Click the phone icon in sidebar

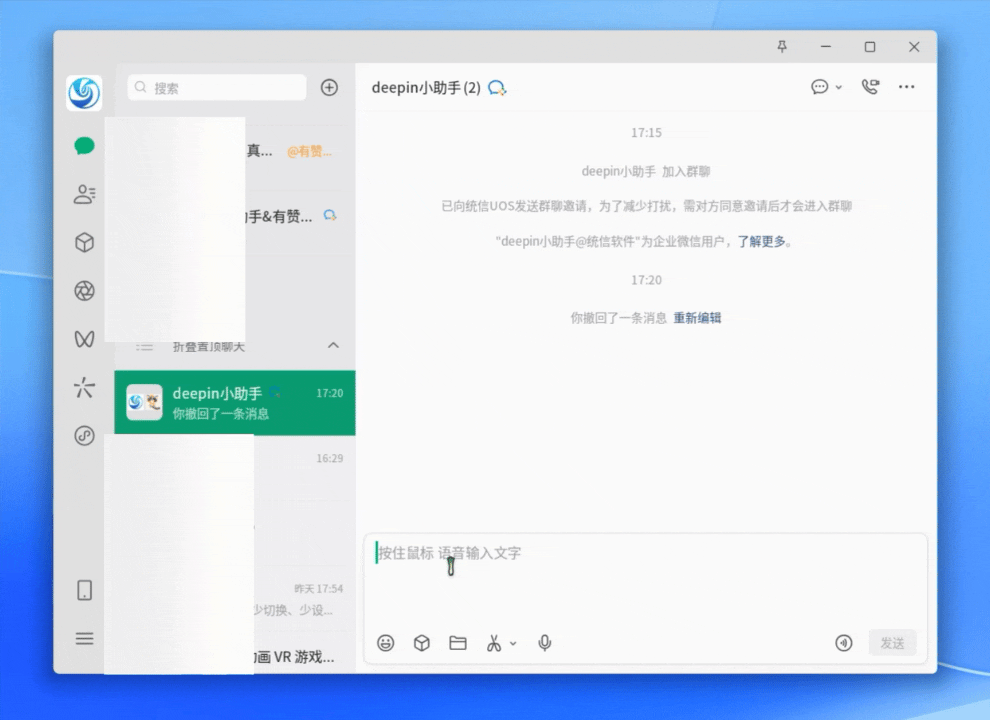(x=84, y=591)
